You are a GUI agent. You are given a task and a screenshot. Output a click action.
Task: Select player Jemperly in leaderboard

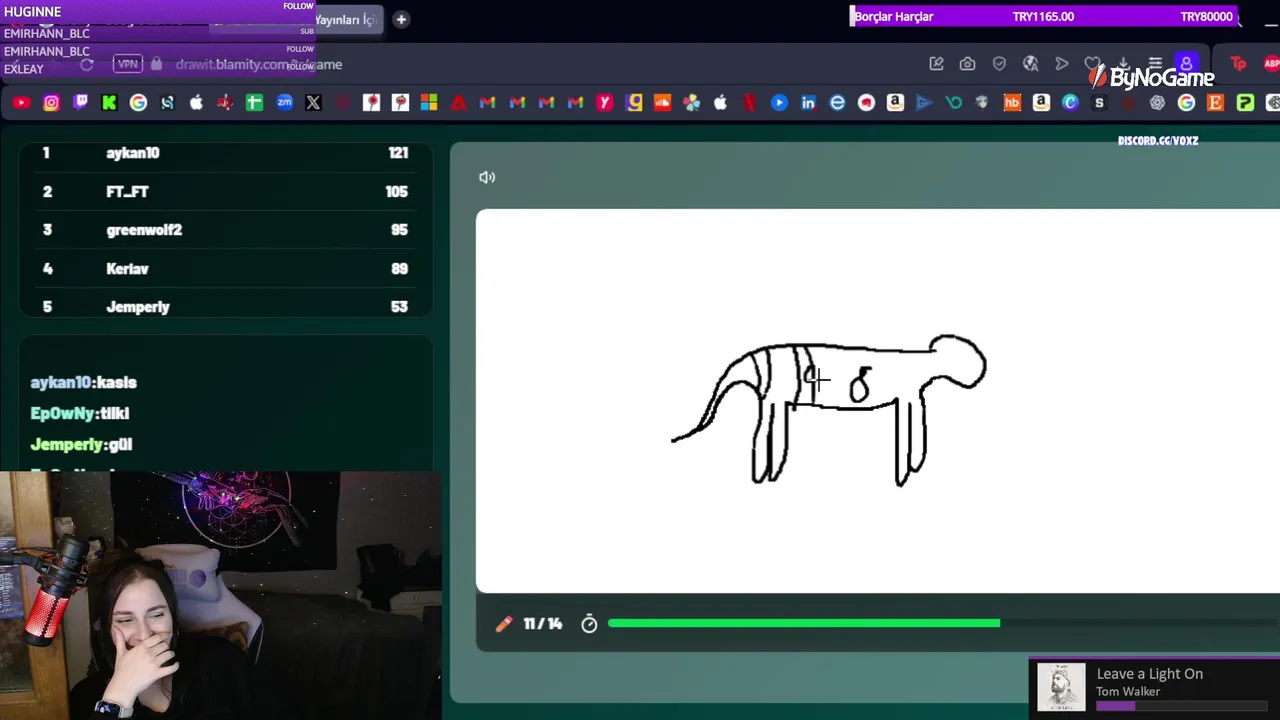[x=138, y=307]
